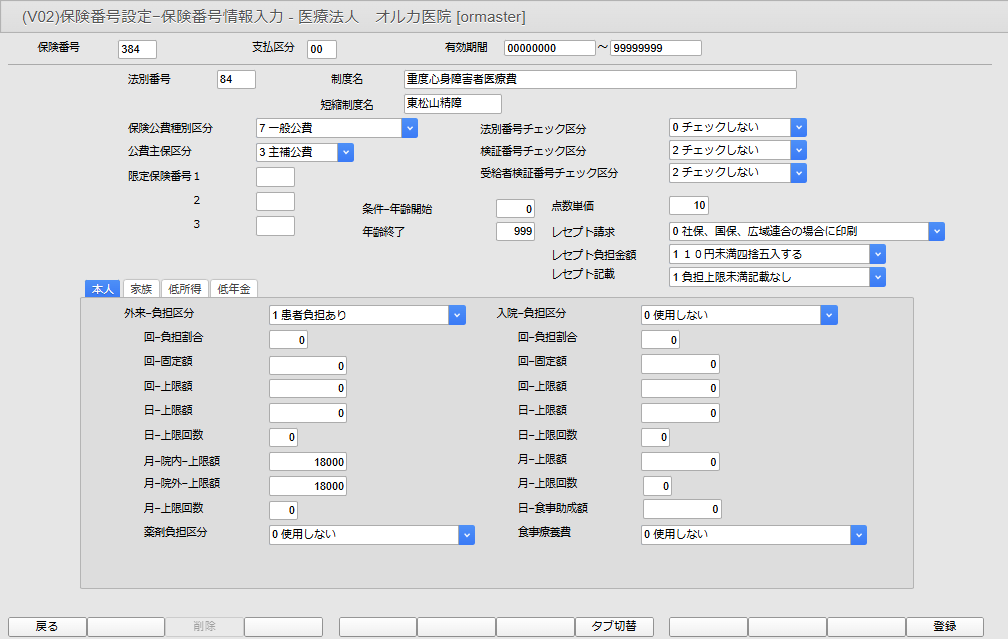Screen dimensions: 1008x639
Task: Expand the 検証番号チェック区分 dropdown
Action: pos(798,150)
